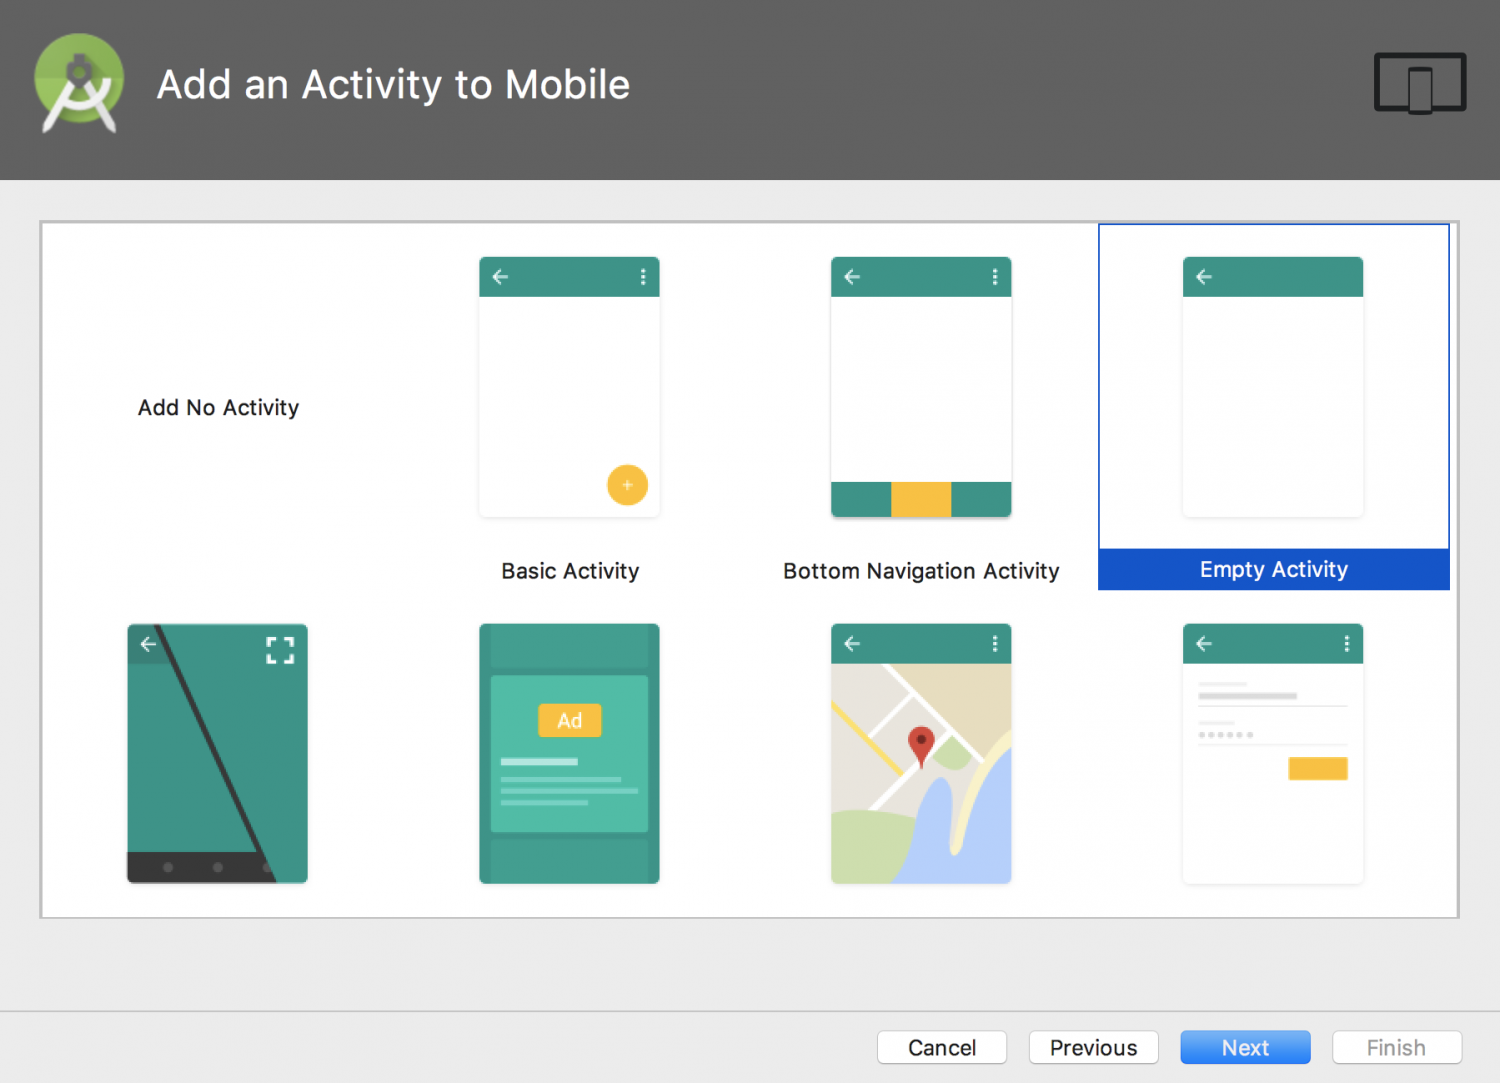Select the Login Activity template

(x=1273, y=755)
